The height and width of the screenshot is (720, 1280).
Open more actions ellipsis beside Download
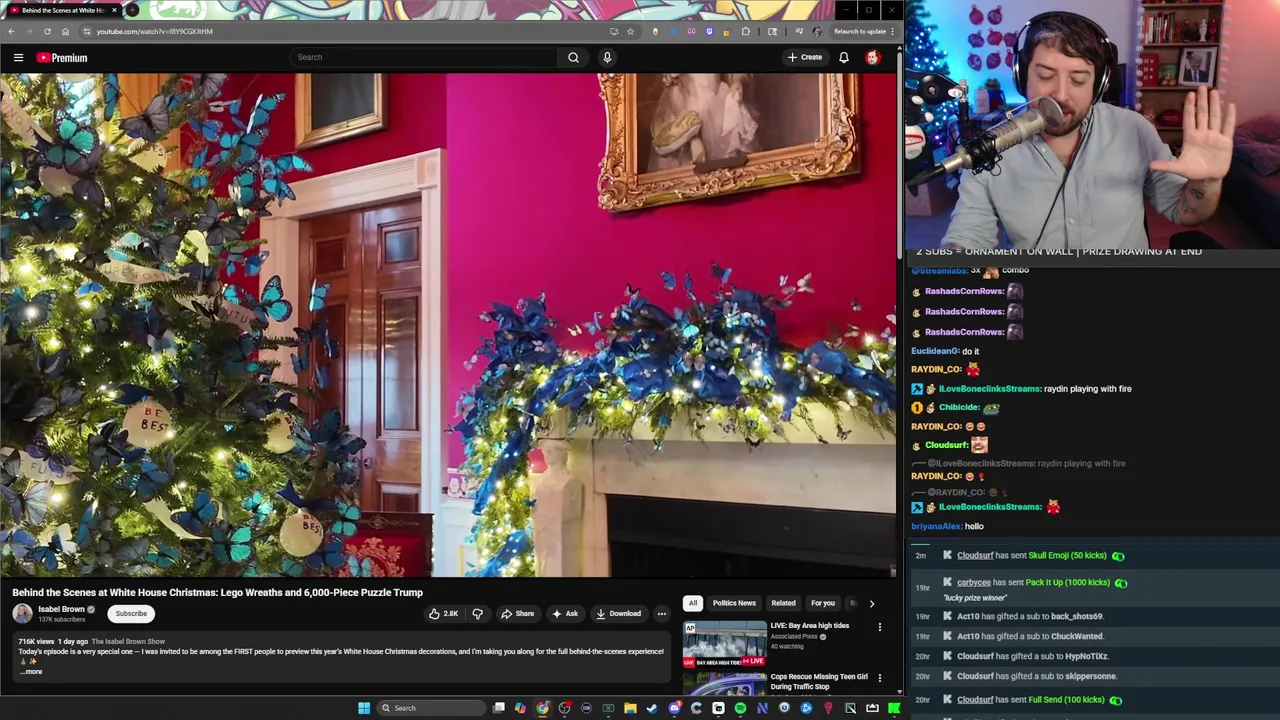tap(661, 613)
